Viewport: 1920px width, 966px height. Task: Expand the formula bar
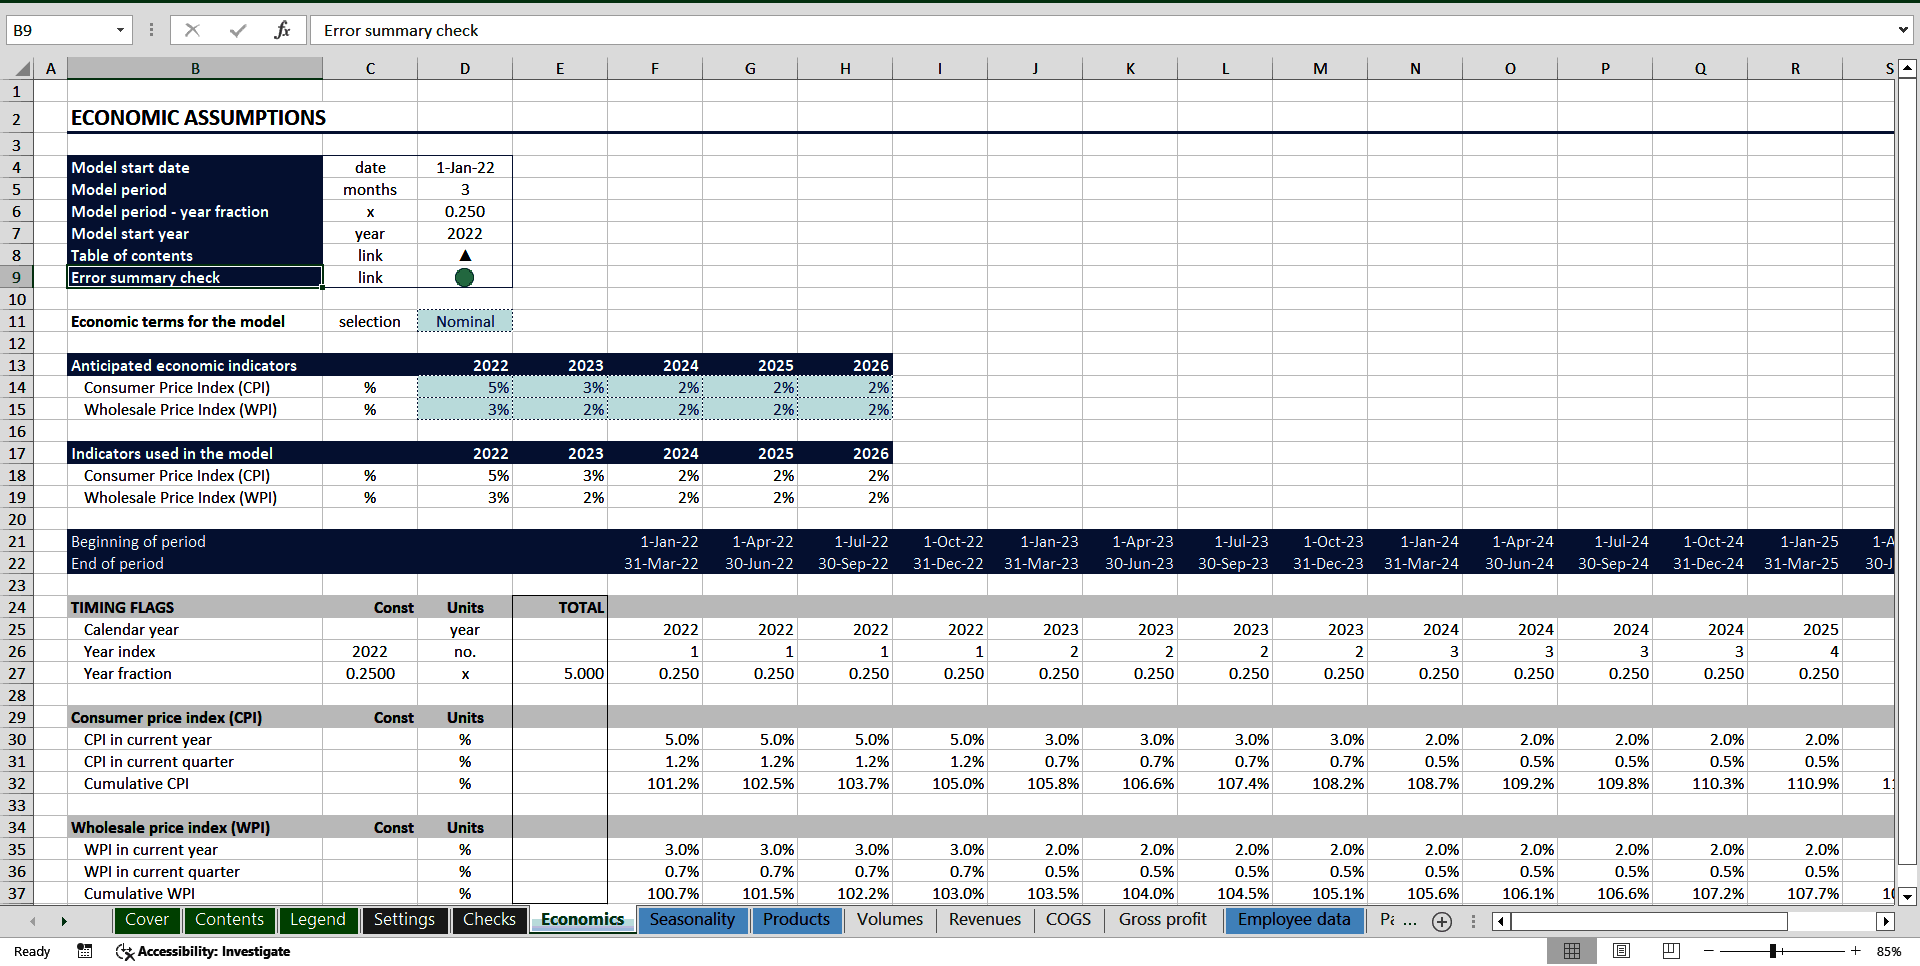click(1903, 30)
